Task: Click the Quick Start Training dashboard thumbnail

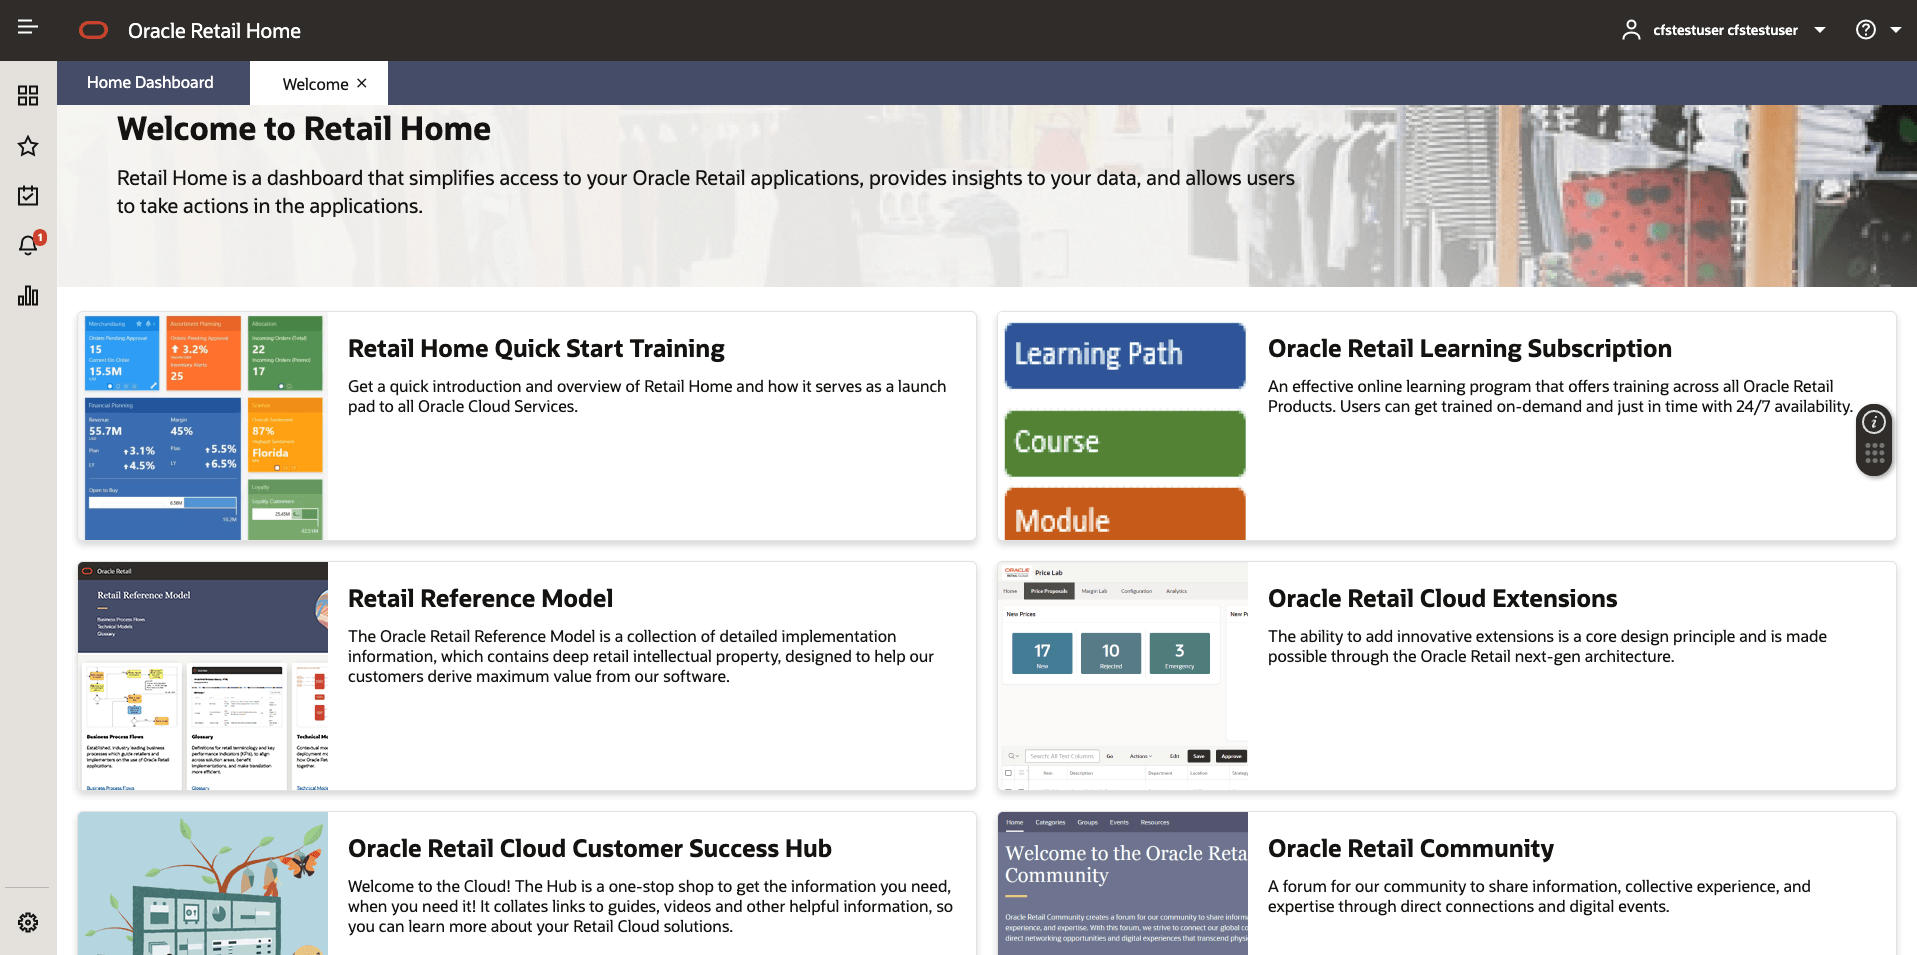Action: point(203,426)
